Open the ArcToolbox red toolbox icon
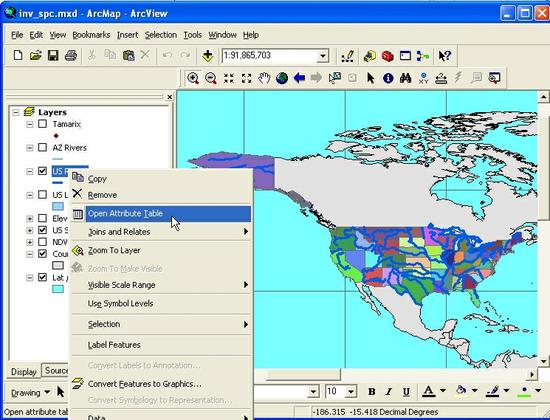This screenshot has height=420, width=550. [x=388, y=56]
